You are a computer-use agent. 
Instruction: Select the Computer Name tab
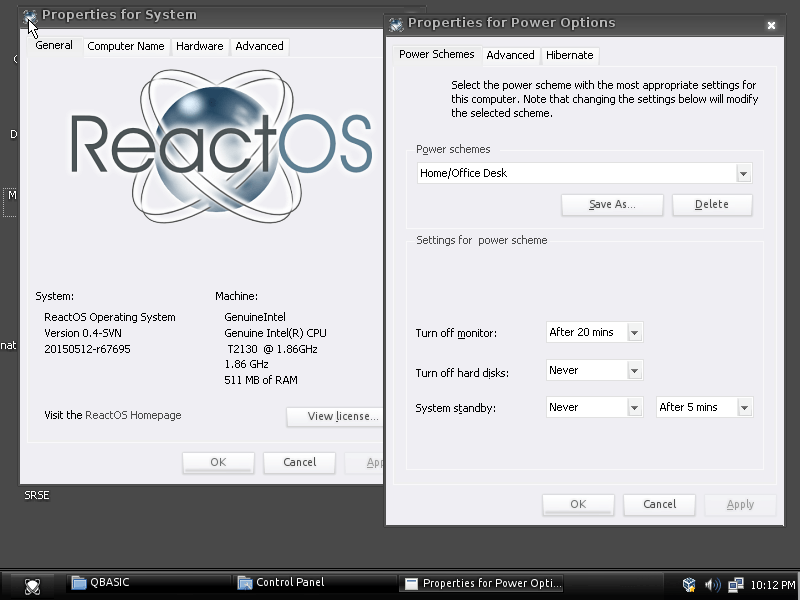[x=125, y=46]
